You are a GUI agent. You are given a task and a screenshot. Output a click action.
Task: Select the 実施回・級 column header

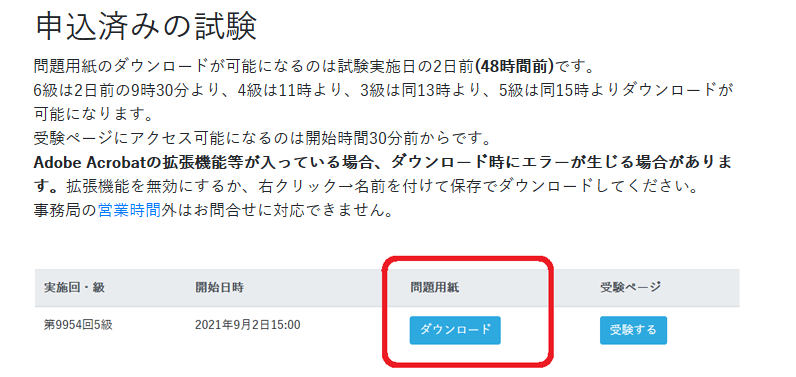point(74,288)
